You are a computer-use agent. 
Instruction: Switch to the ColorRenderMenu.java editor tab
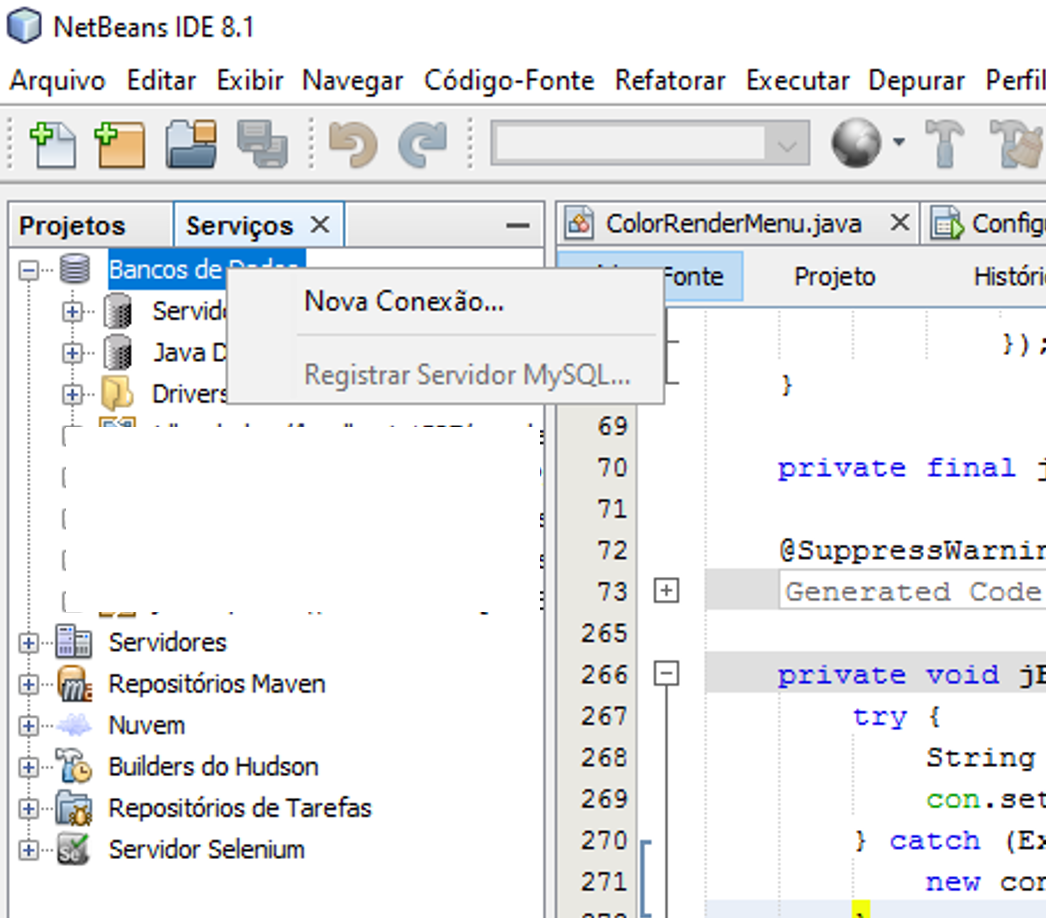click(x=734, y=223)
